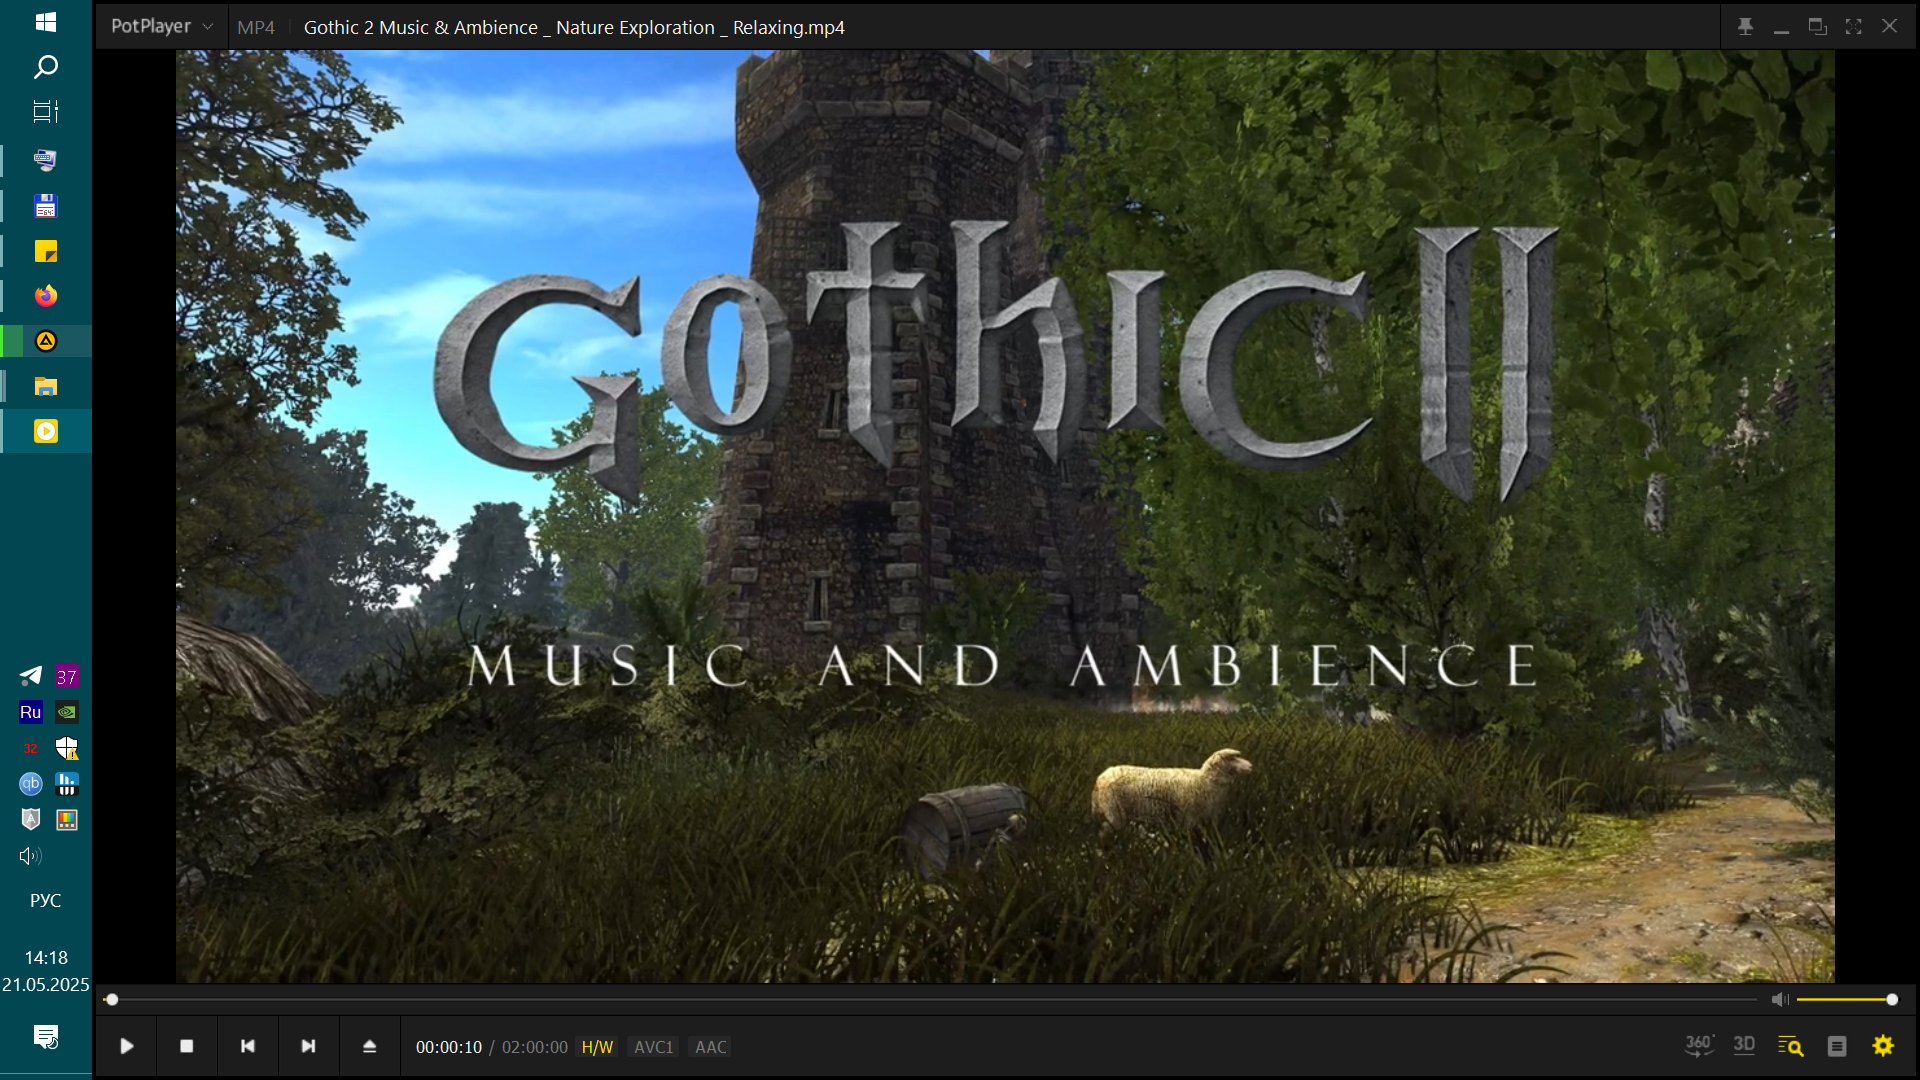Click the AAC audio codec label
This screenshot has width=1920, height=1080.
710,1047
